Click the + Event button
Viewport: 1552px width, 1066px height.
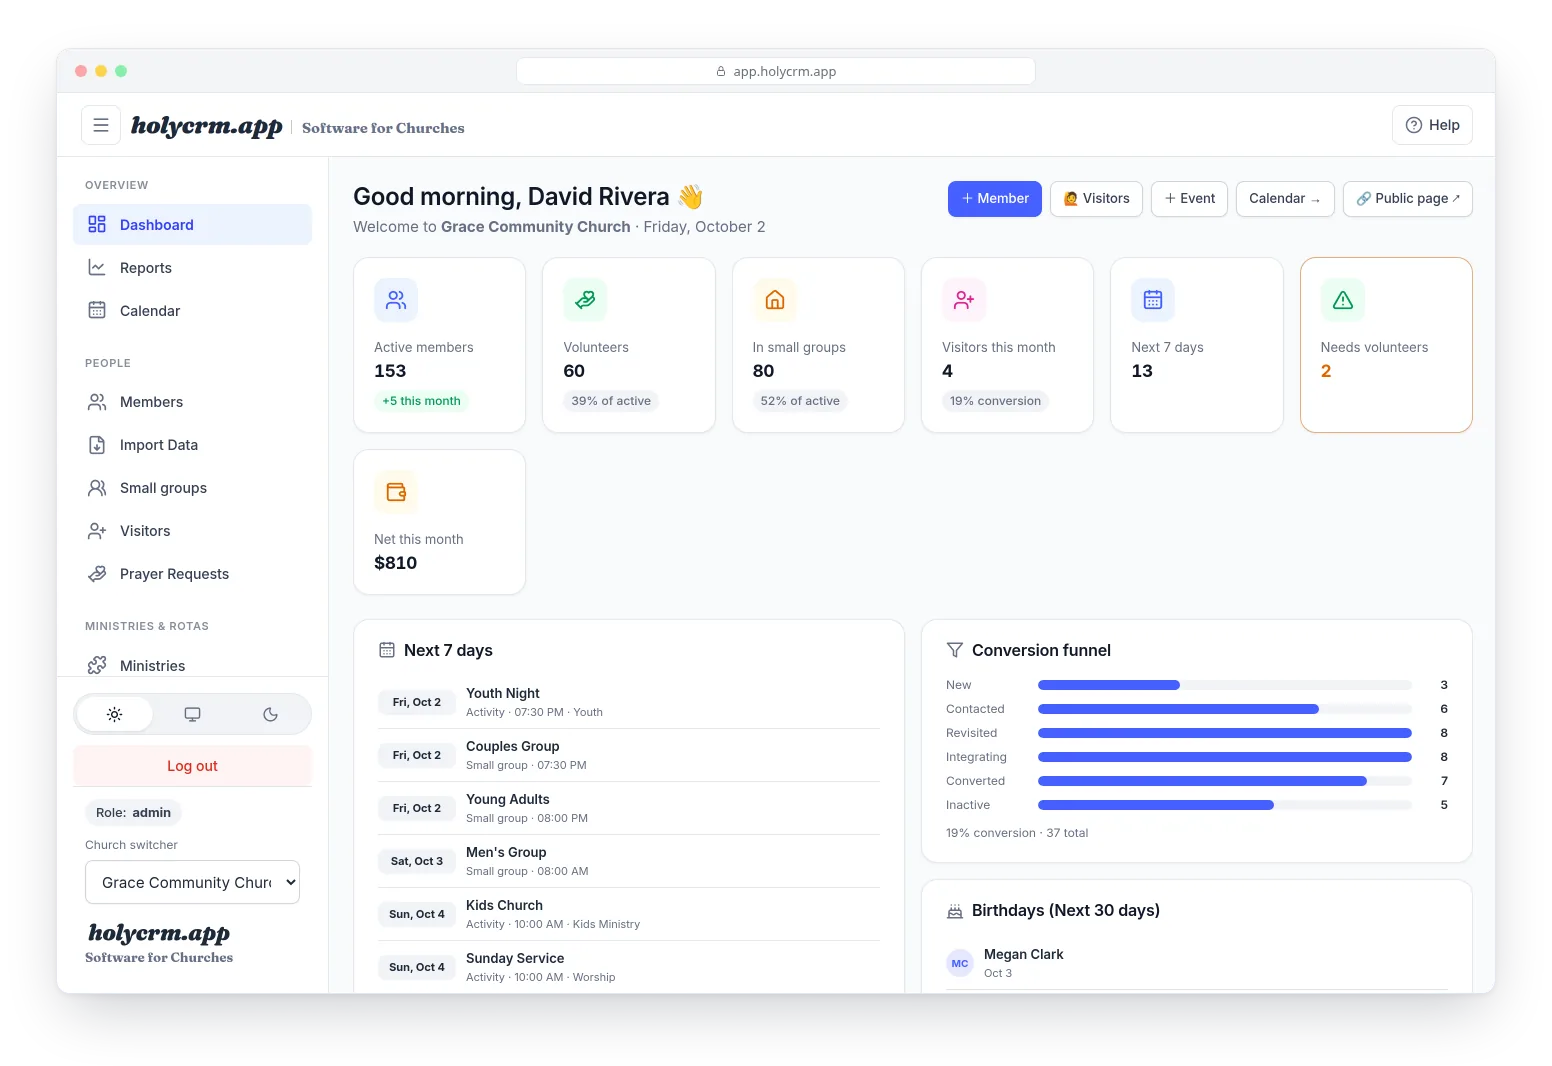click(x=1189, y=198)
